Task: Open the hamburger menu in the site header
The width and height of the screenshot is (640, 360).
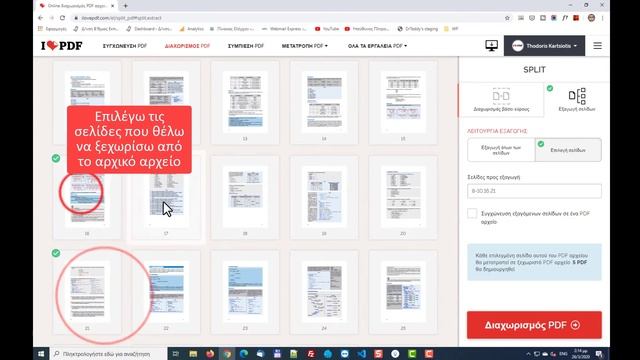Action: coord(597,46)
